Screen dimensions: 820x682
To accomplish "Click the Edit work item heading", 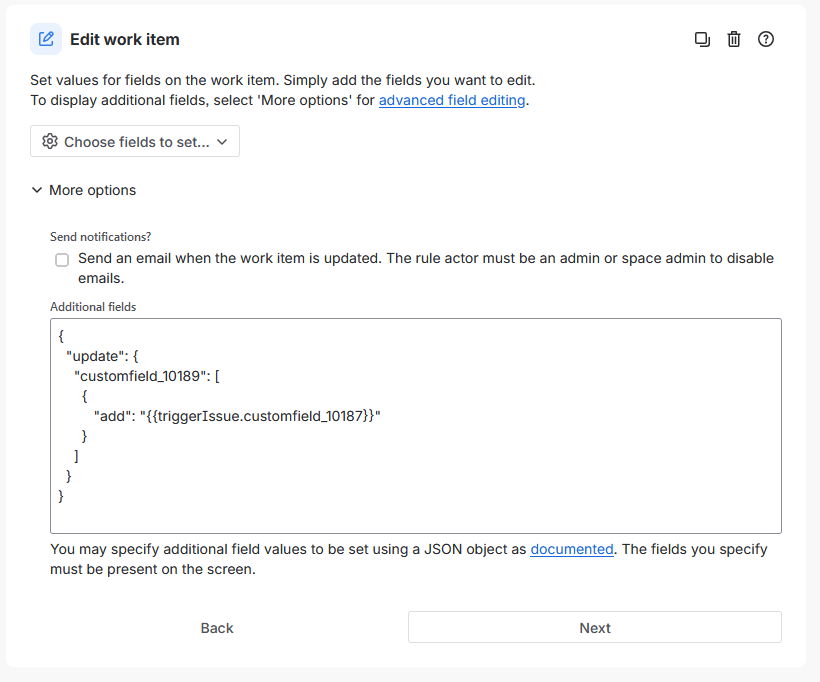I will point(125,40).
